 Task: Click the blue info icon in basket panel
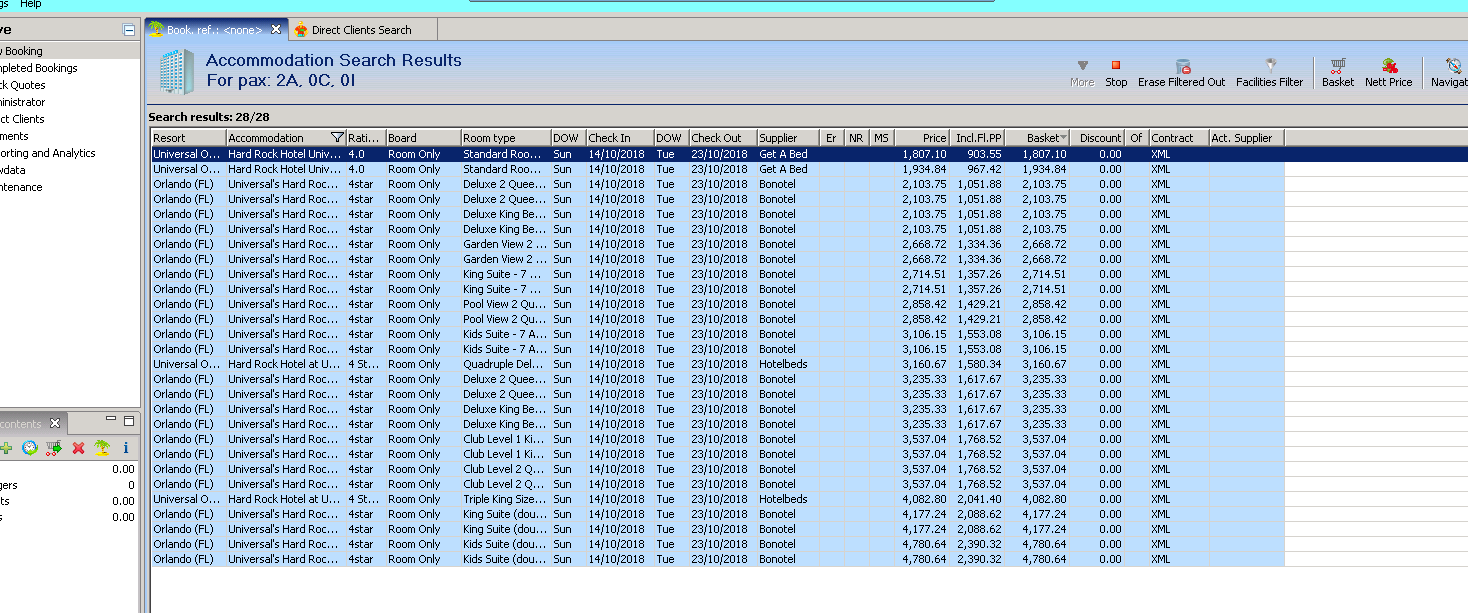[x=126, y=449]
